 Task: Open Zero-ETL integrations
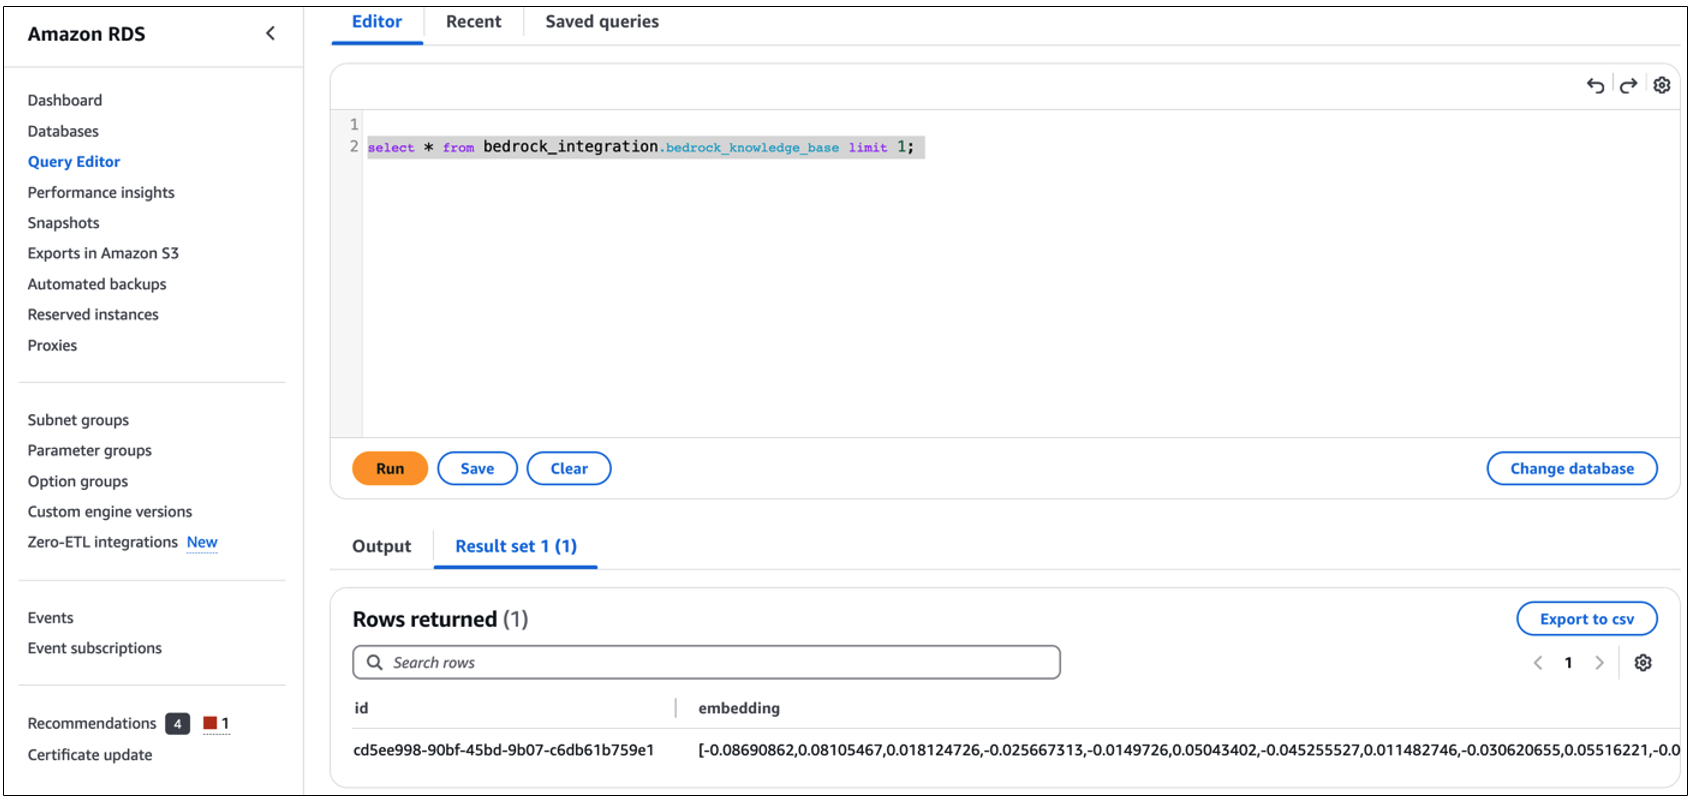click(103, 542)
